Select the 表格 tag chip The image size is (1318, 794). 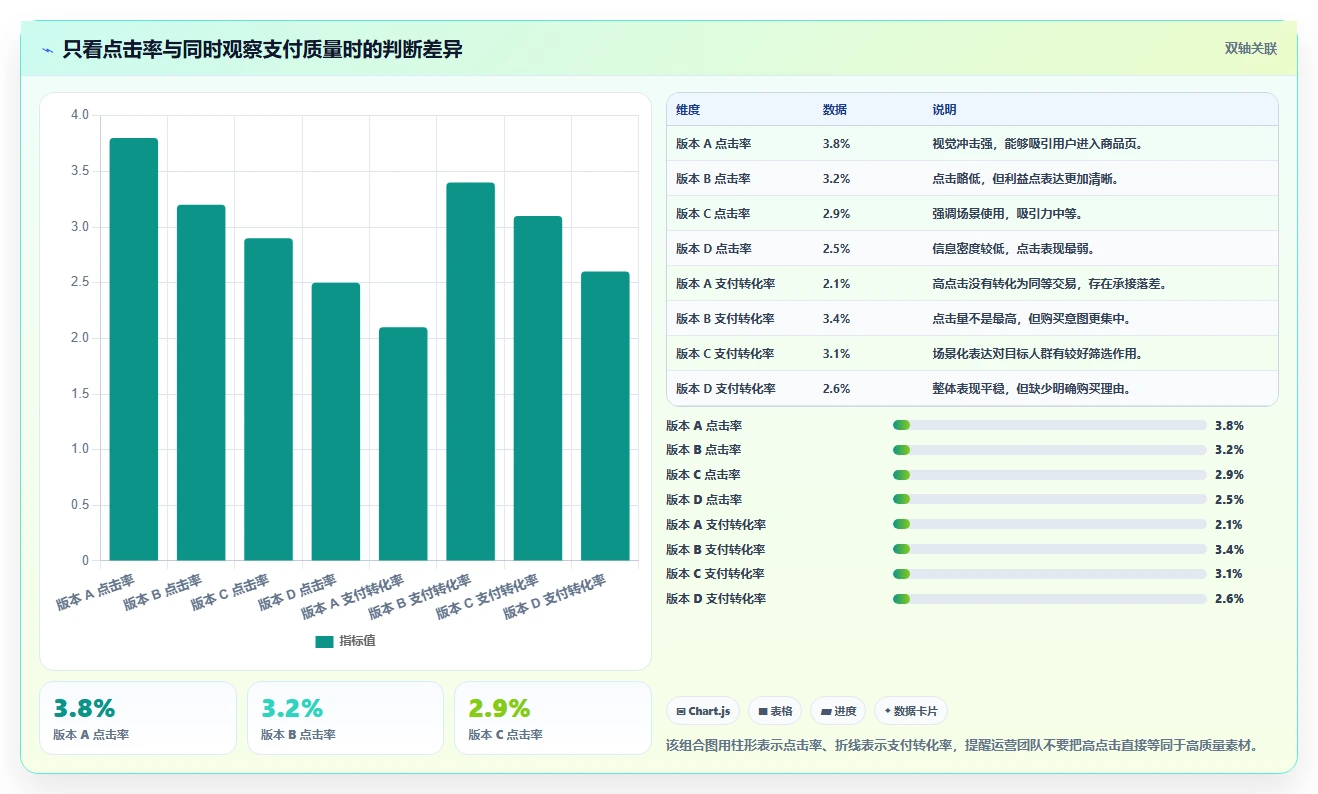776,711
